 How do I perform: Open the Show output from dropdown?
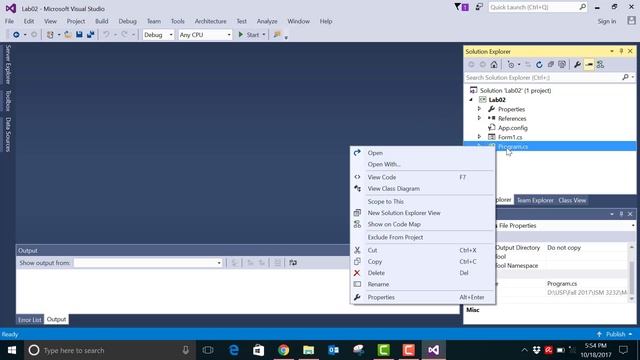pyautogui.click(x=148, y=263)
